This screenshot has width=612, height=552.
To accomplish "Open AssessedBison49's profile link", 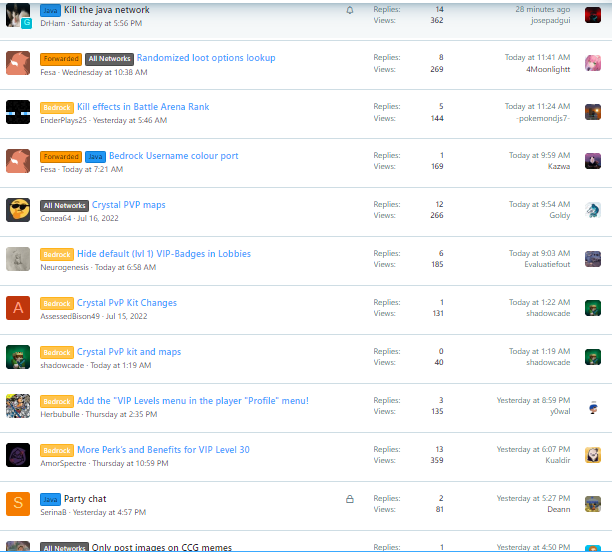I will click(x=70, y=316).
